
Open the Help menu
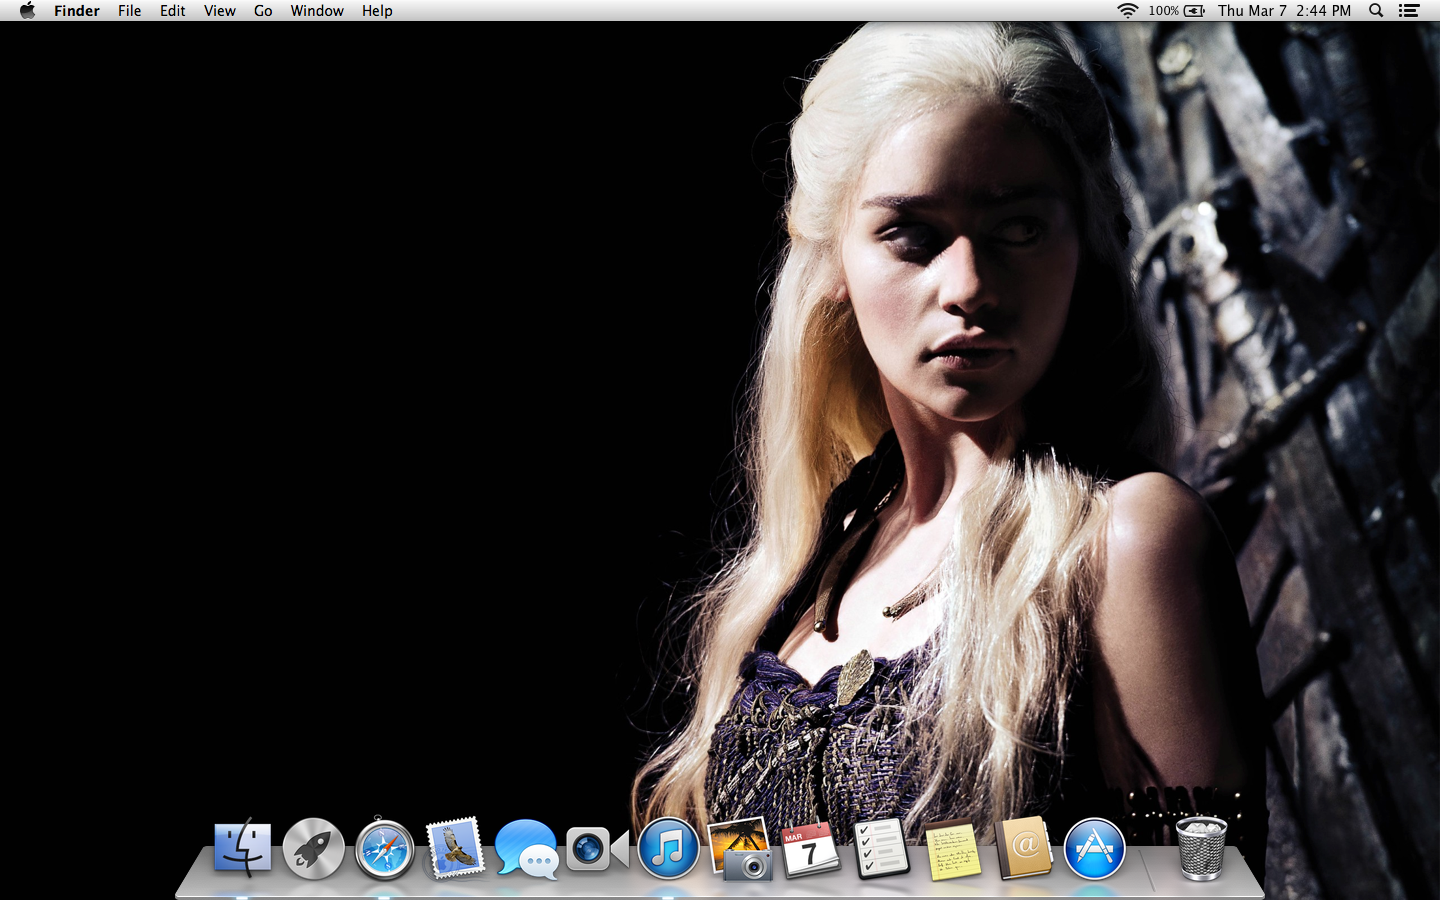pos(377,11)
